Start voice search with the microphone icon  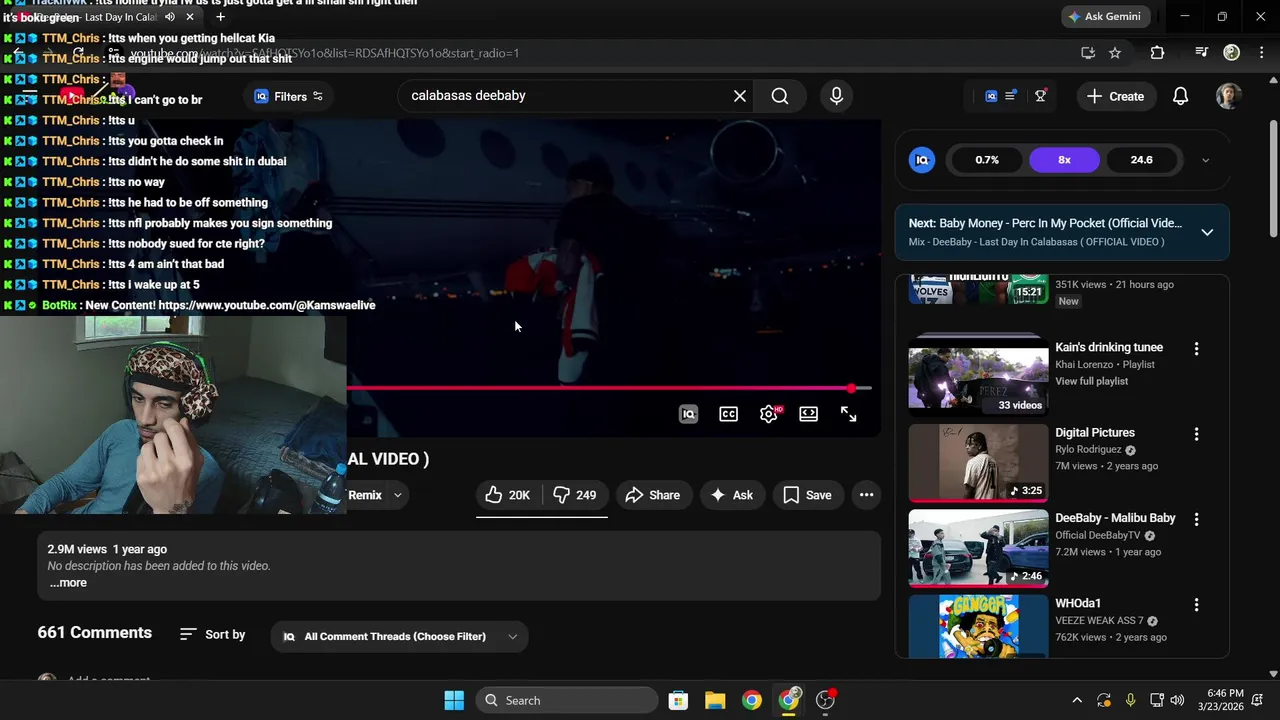[836, 96]
